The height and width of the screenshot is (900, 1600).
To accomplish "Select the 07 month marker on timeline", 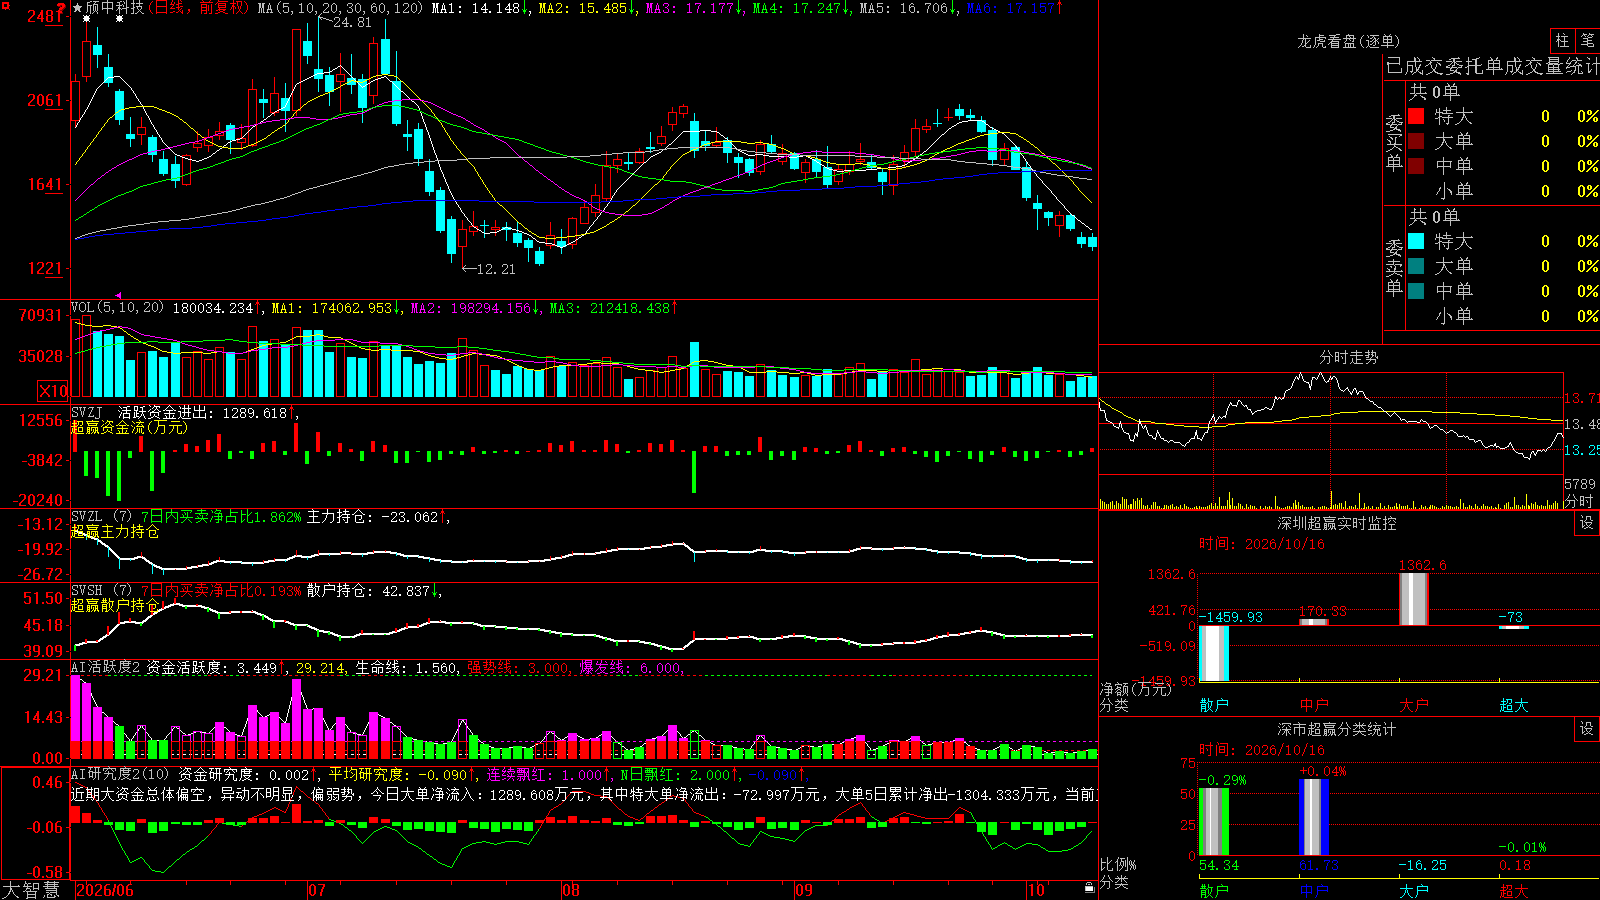I will (317, 890).
